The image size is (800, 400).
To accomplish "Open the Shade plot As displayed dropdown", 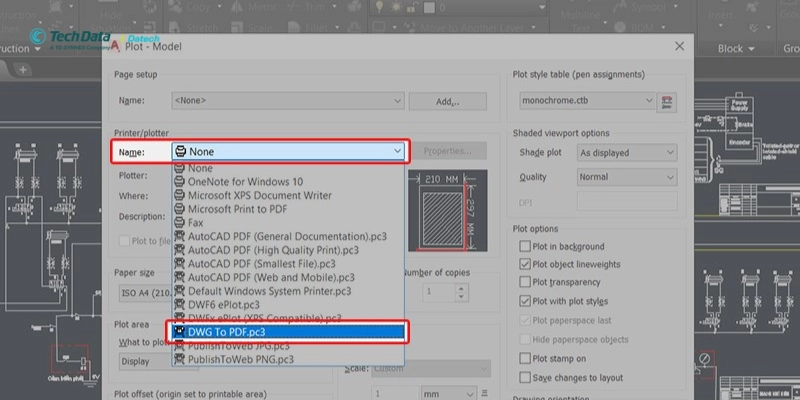I will click(x=628, y=153).
